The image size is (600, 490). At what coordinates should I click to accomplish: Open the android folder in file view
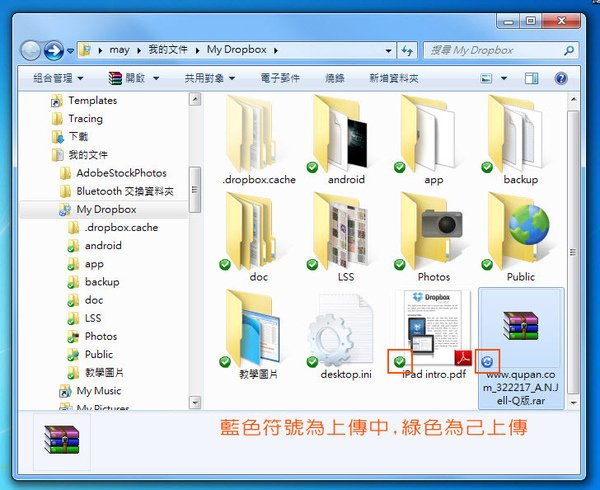tap(342, 134)
